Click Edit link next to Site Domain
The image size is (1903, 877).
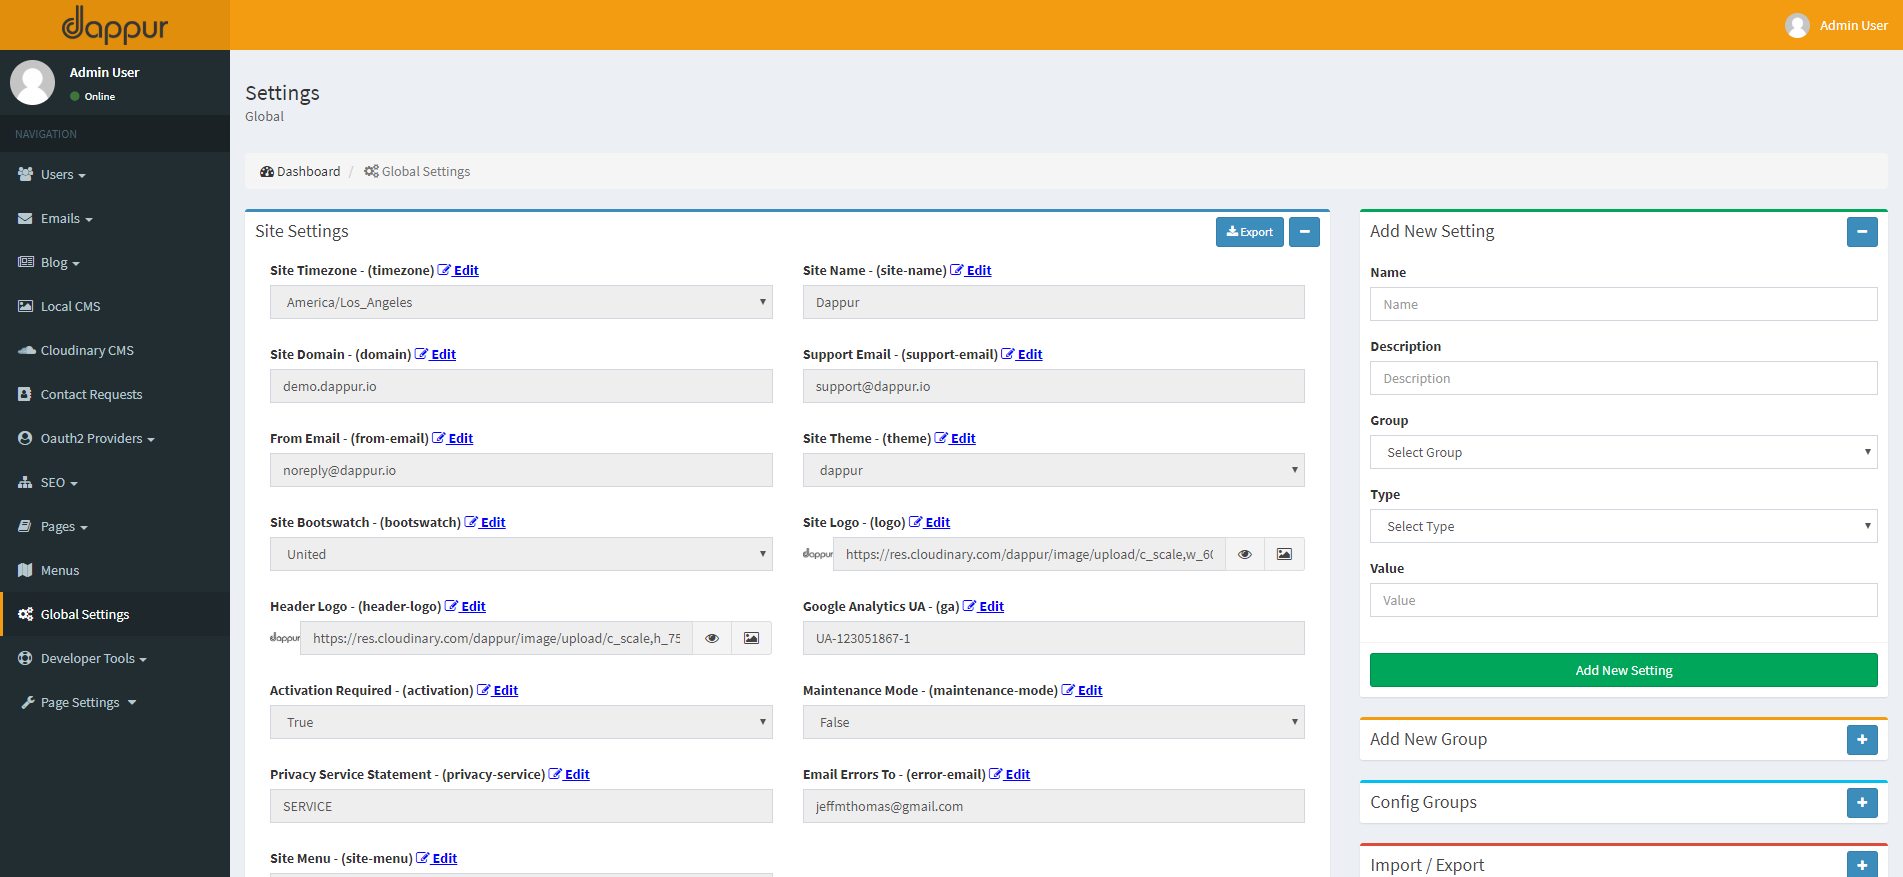click(442, 355)
